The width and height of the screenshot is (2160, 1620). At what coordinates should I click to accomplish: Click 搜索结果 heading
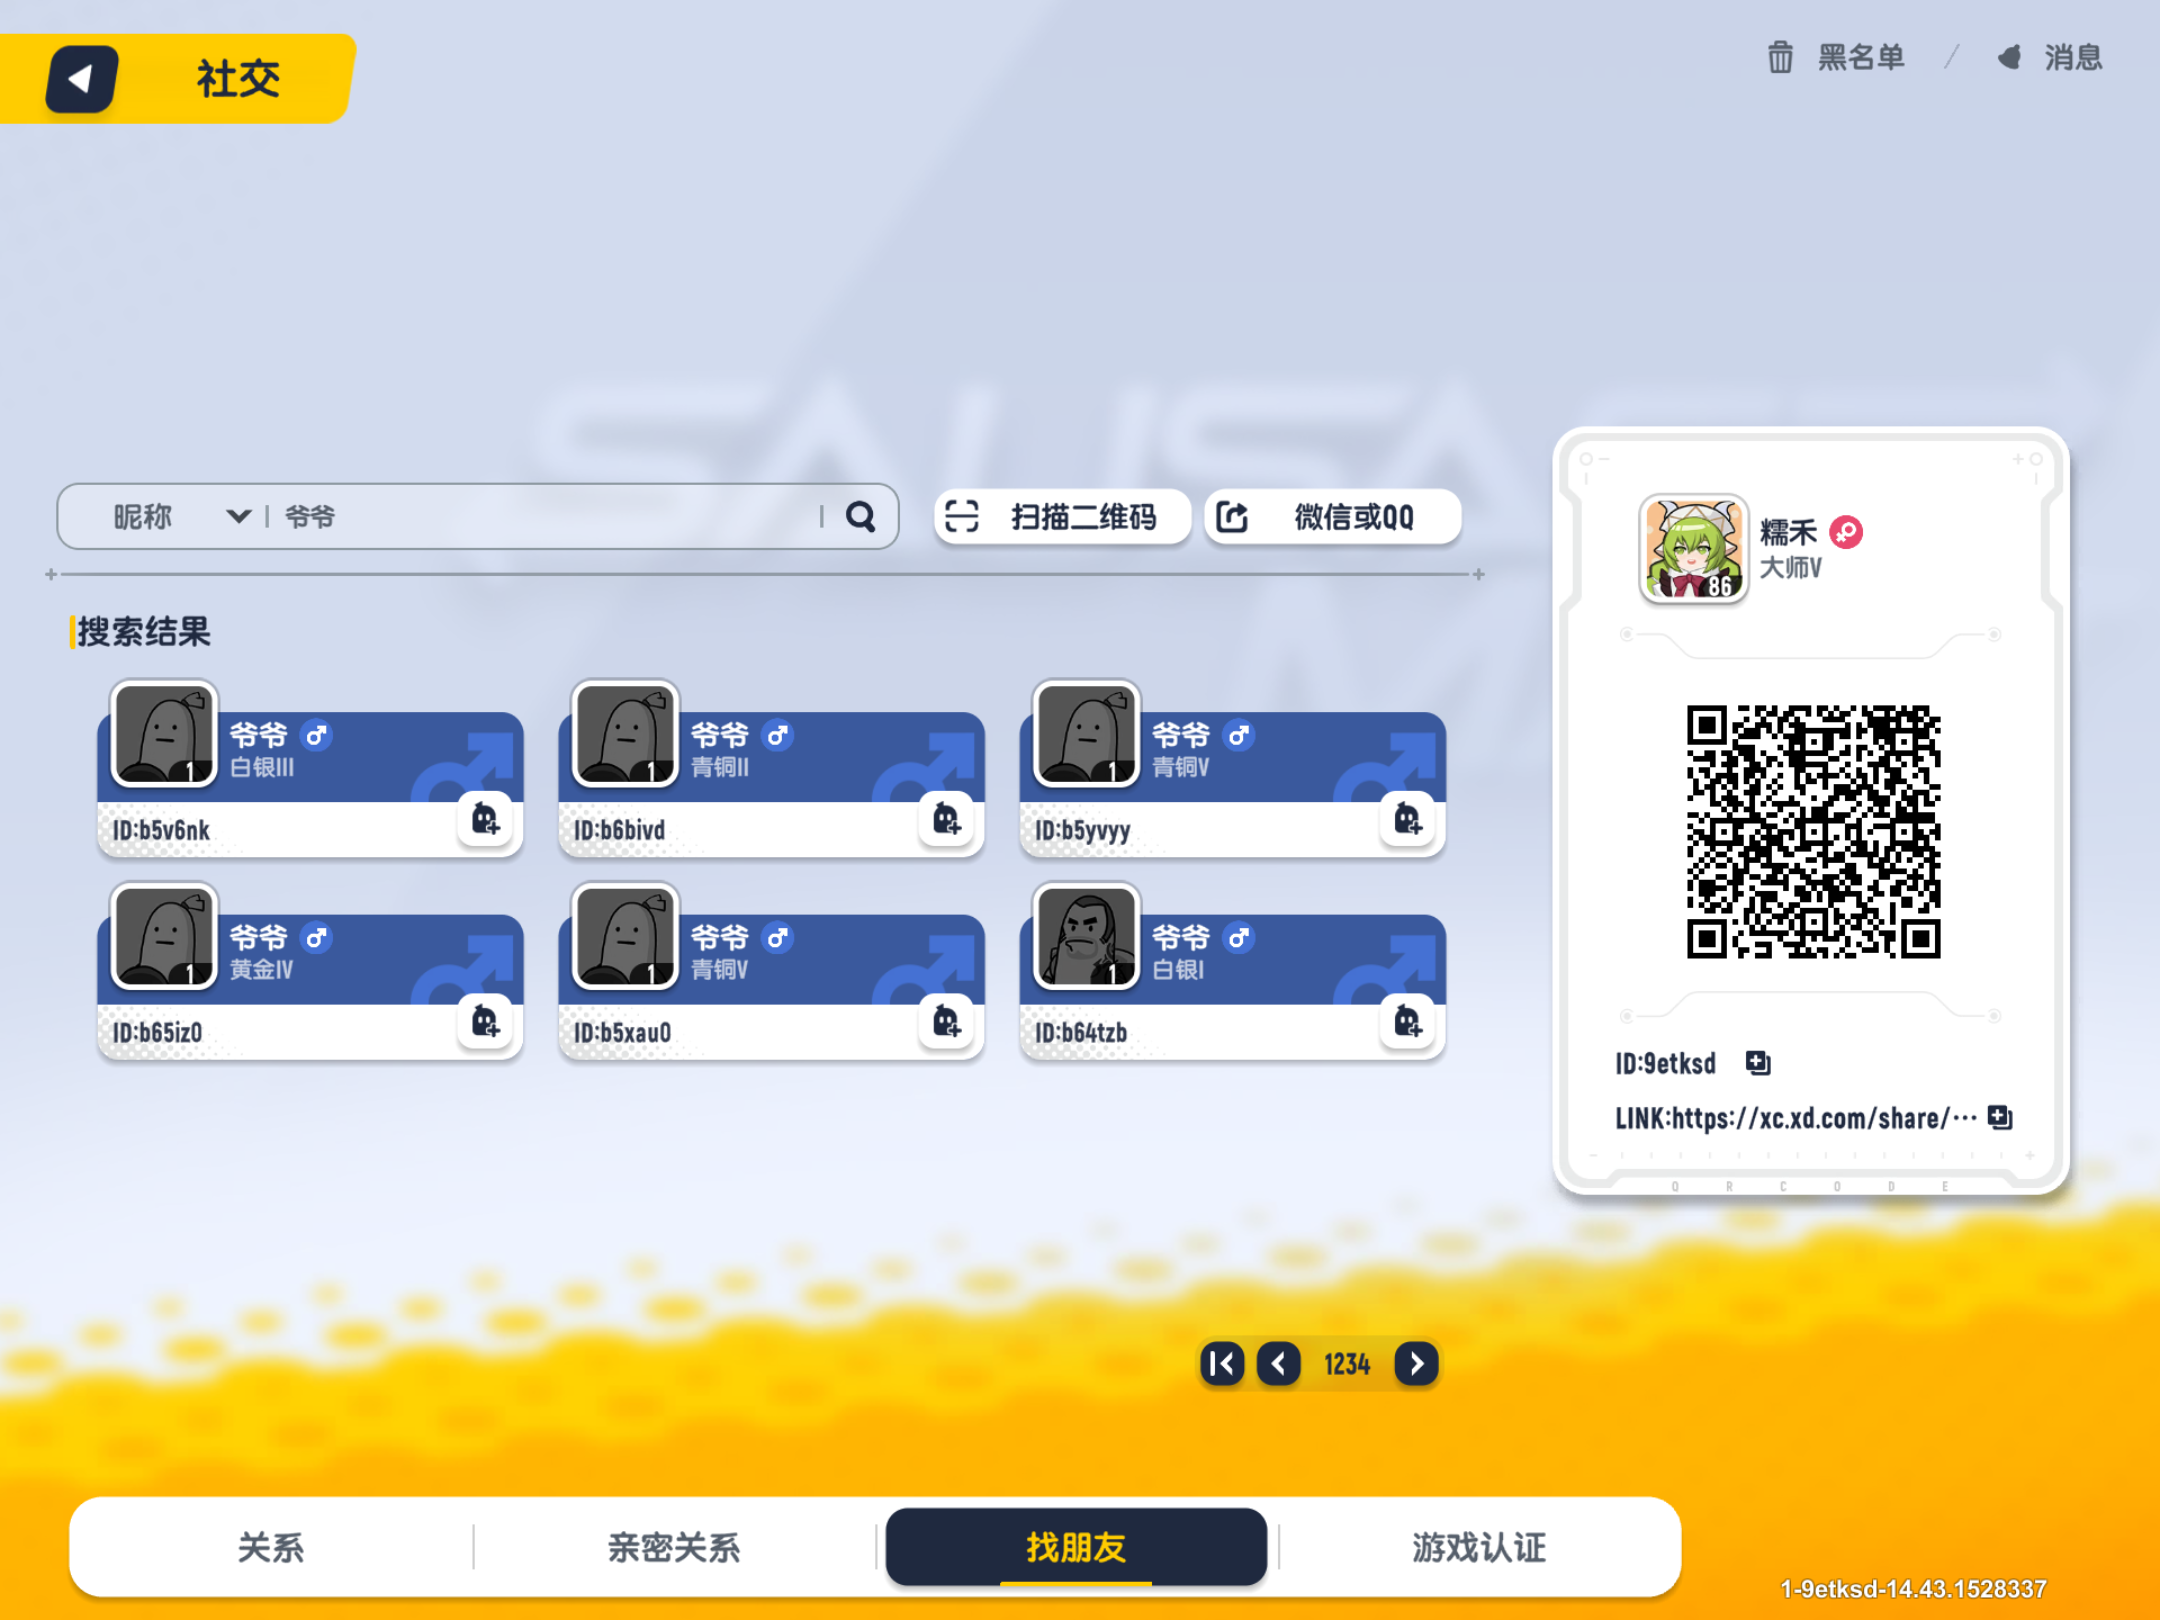coord(144,632)
